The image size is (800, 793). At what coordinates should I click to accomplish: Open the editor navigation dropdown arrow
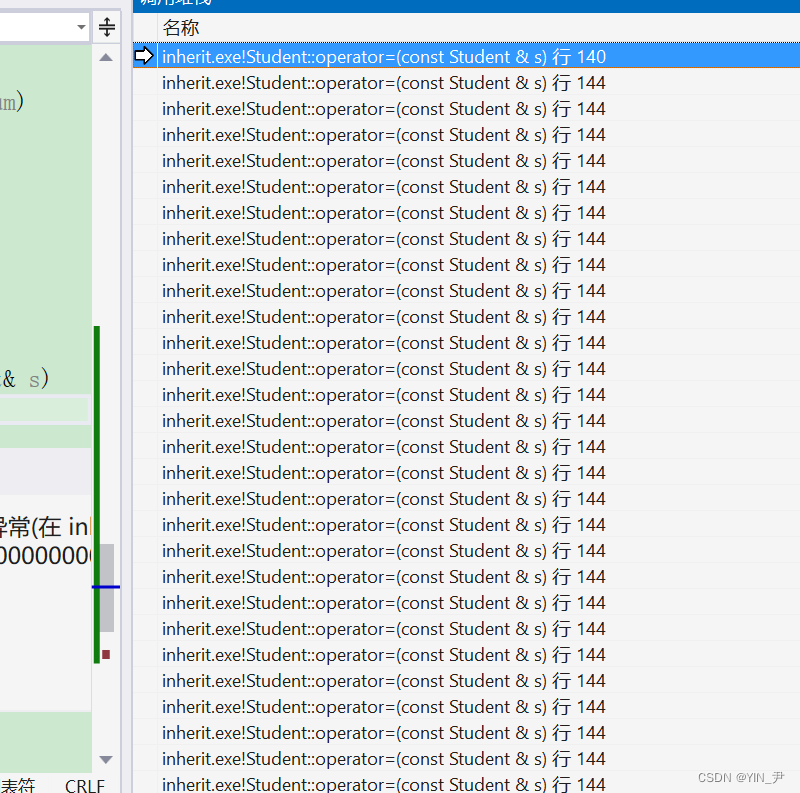pos(81,27)
